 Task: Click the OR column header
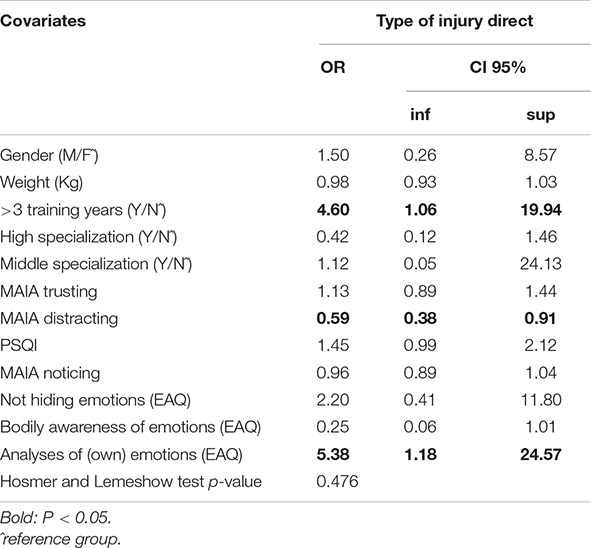[x=333, y=67]
